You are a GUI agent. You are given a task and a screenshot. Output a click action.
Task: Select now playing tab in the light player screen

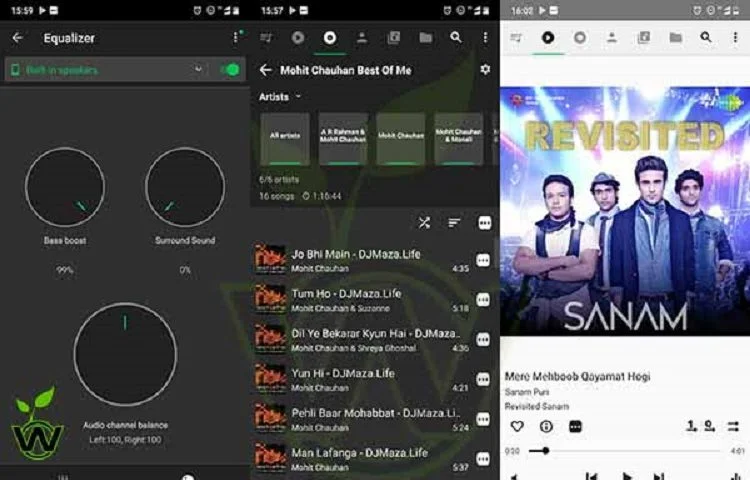(548, 38)
